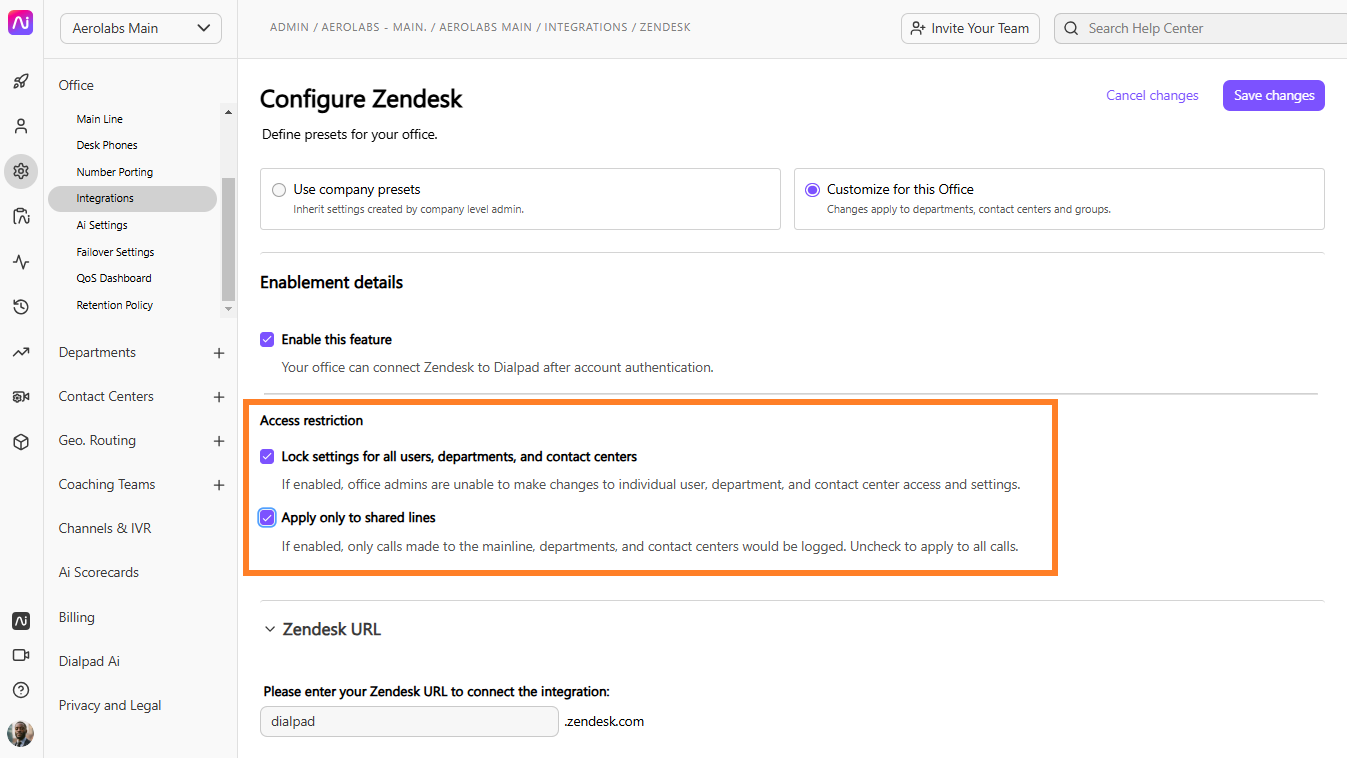The height and width of the screenshot is (758, 1347).
Task: Click Save changes button
Action: (x=1274, y=95)
